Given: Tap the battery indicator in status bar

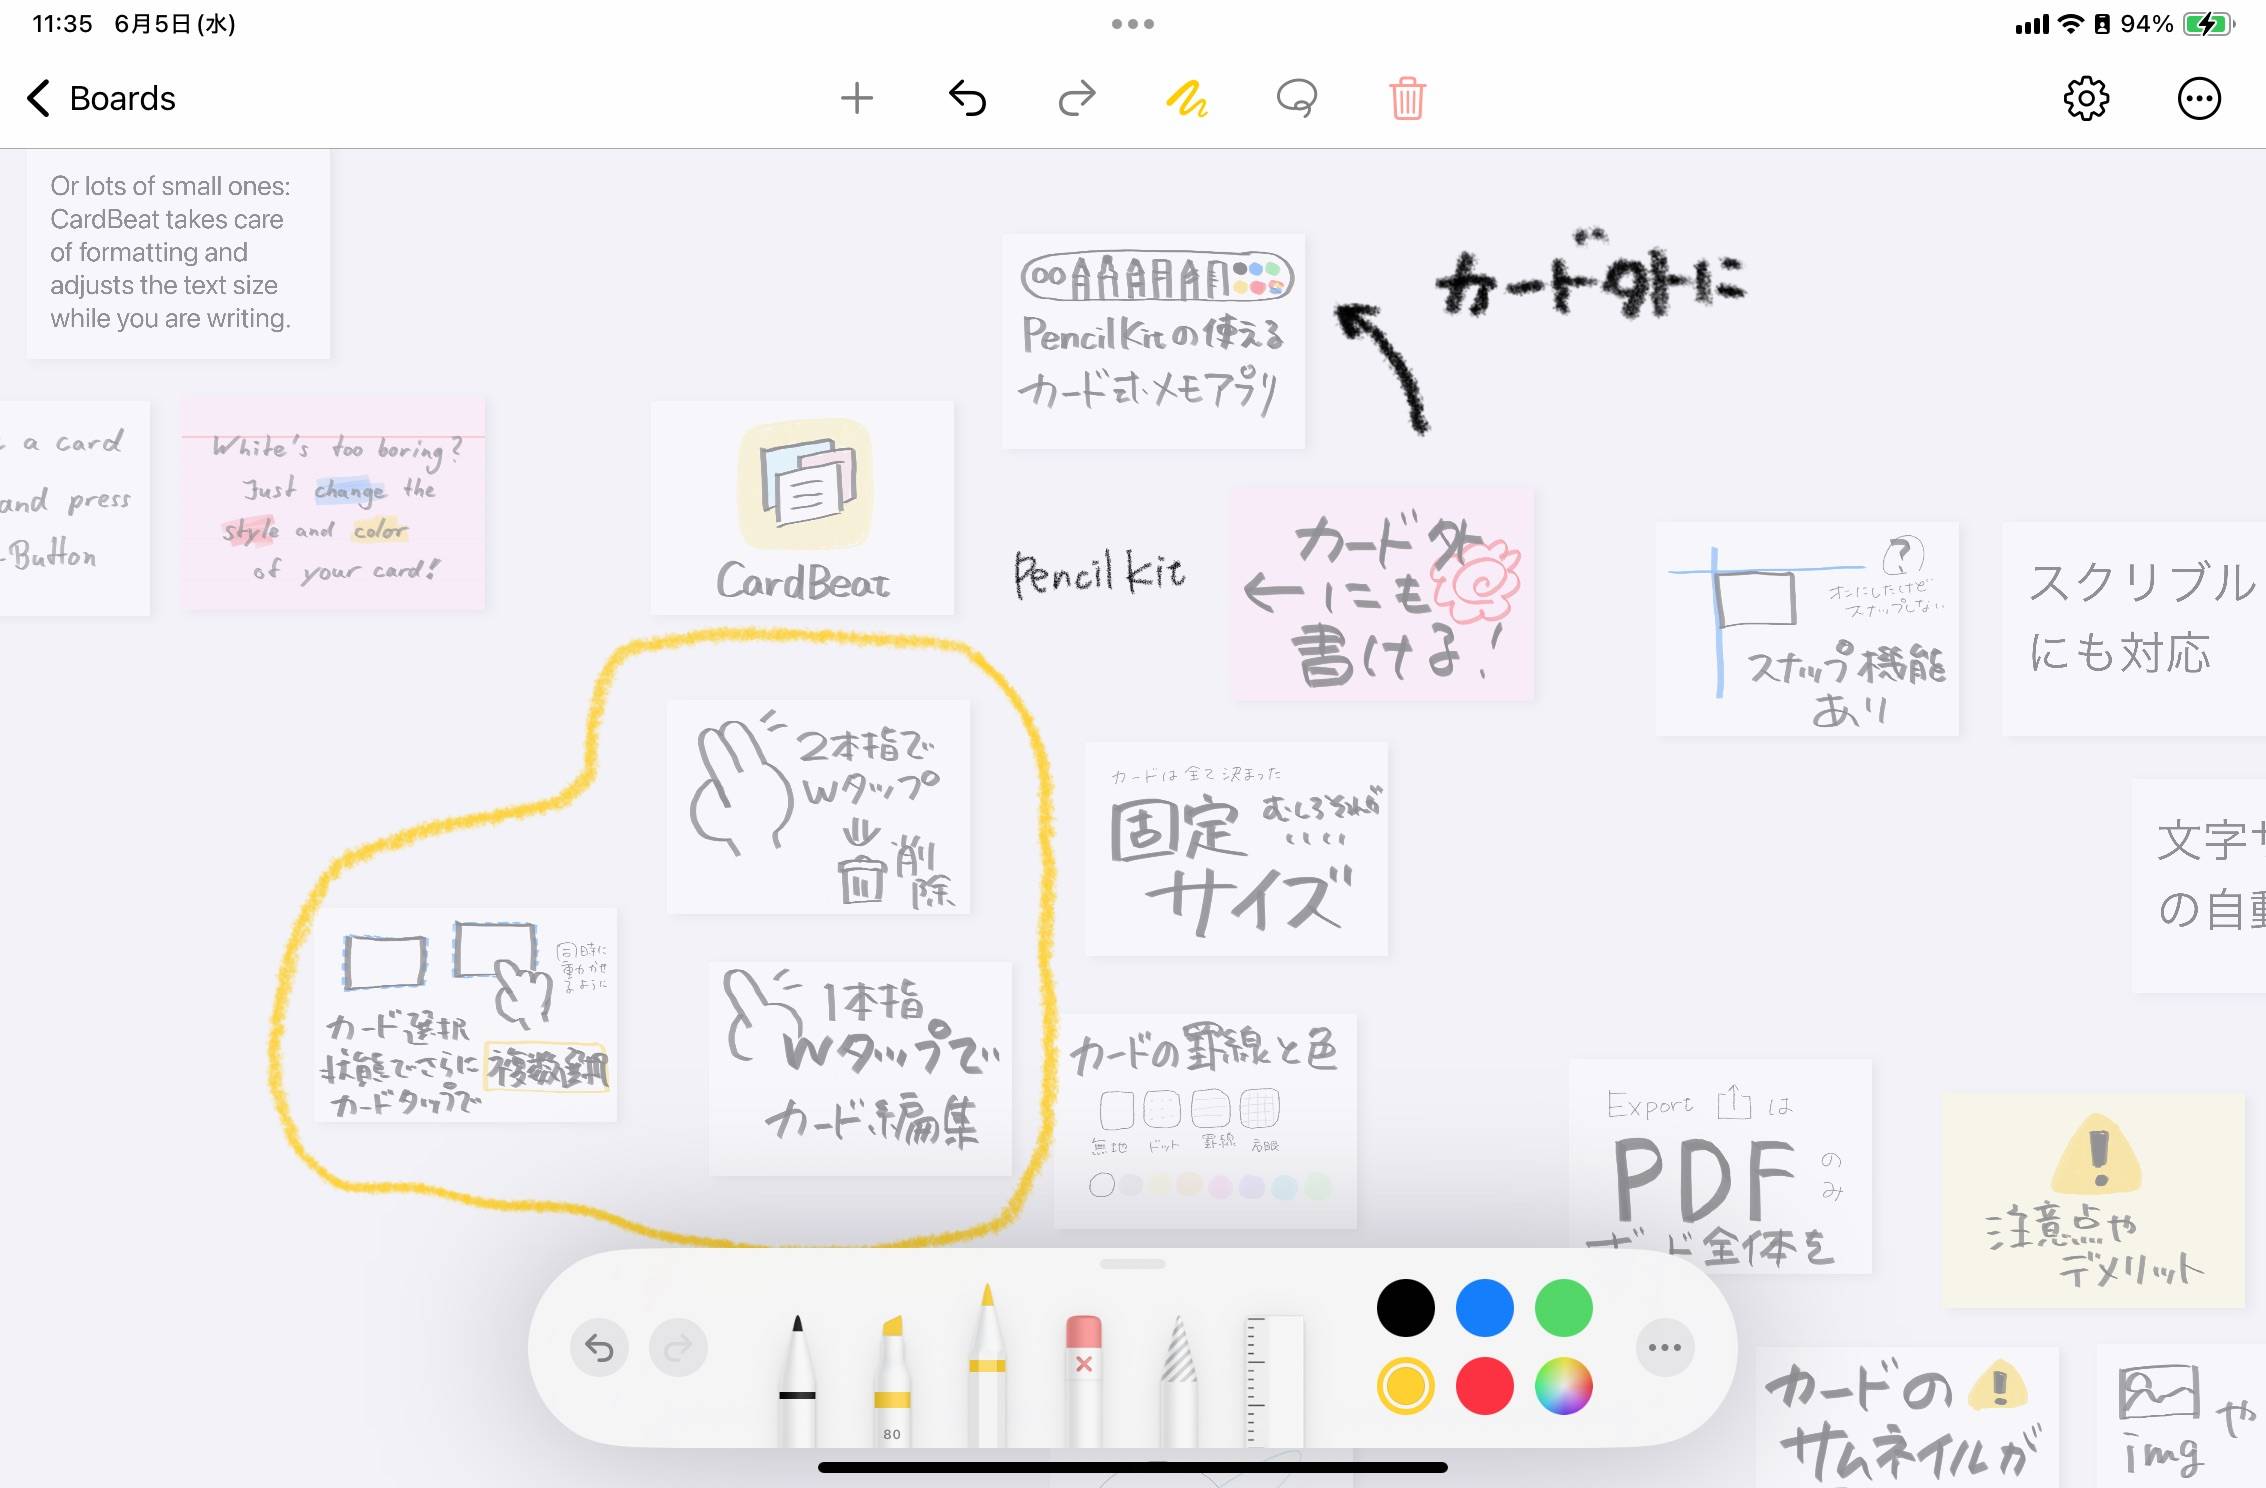Looking at the screenshot, I should point(2209,23).
